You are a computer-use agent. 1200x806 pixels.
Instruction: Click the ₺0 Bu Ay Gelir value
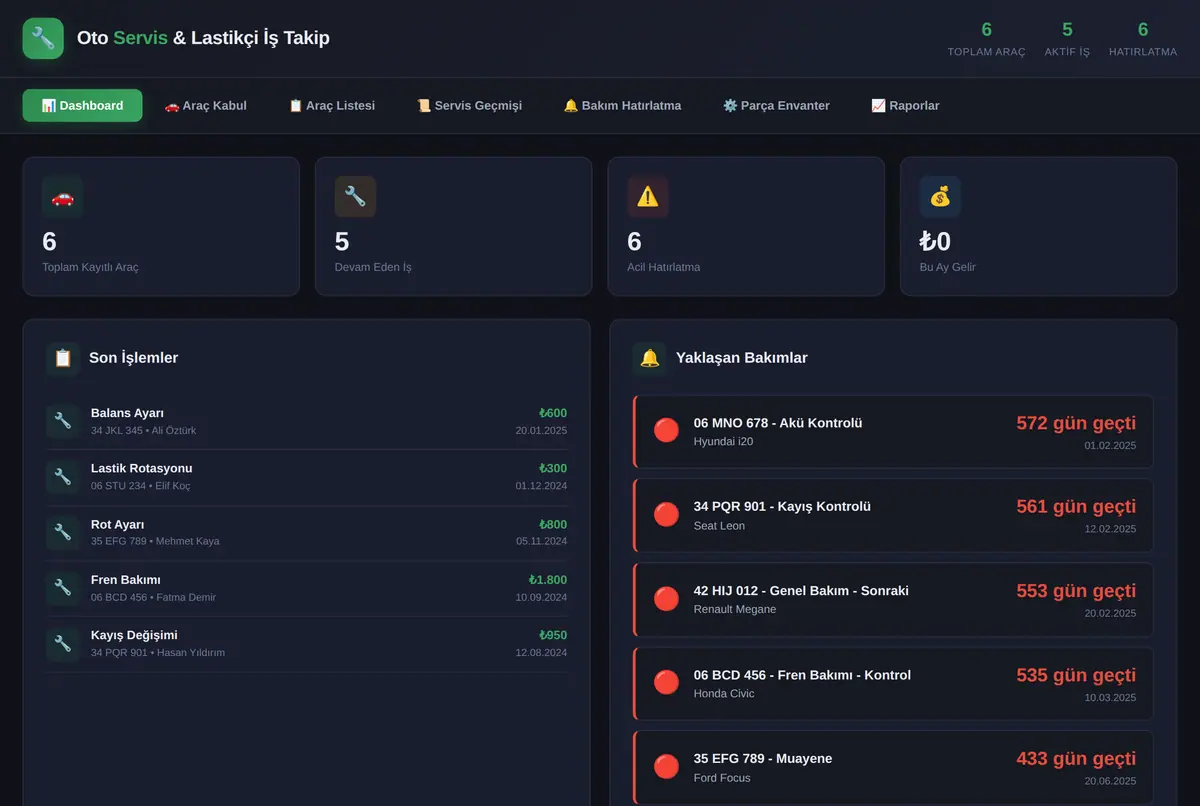click(x=935, y=242)
